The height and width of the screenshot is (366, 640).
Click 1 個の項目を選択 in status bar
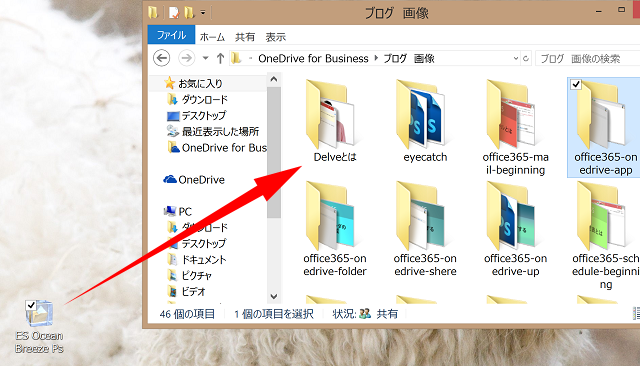(274, 314)
